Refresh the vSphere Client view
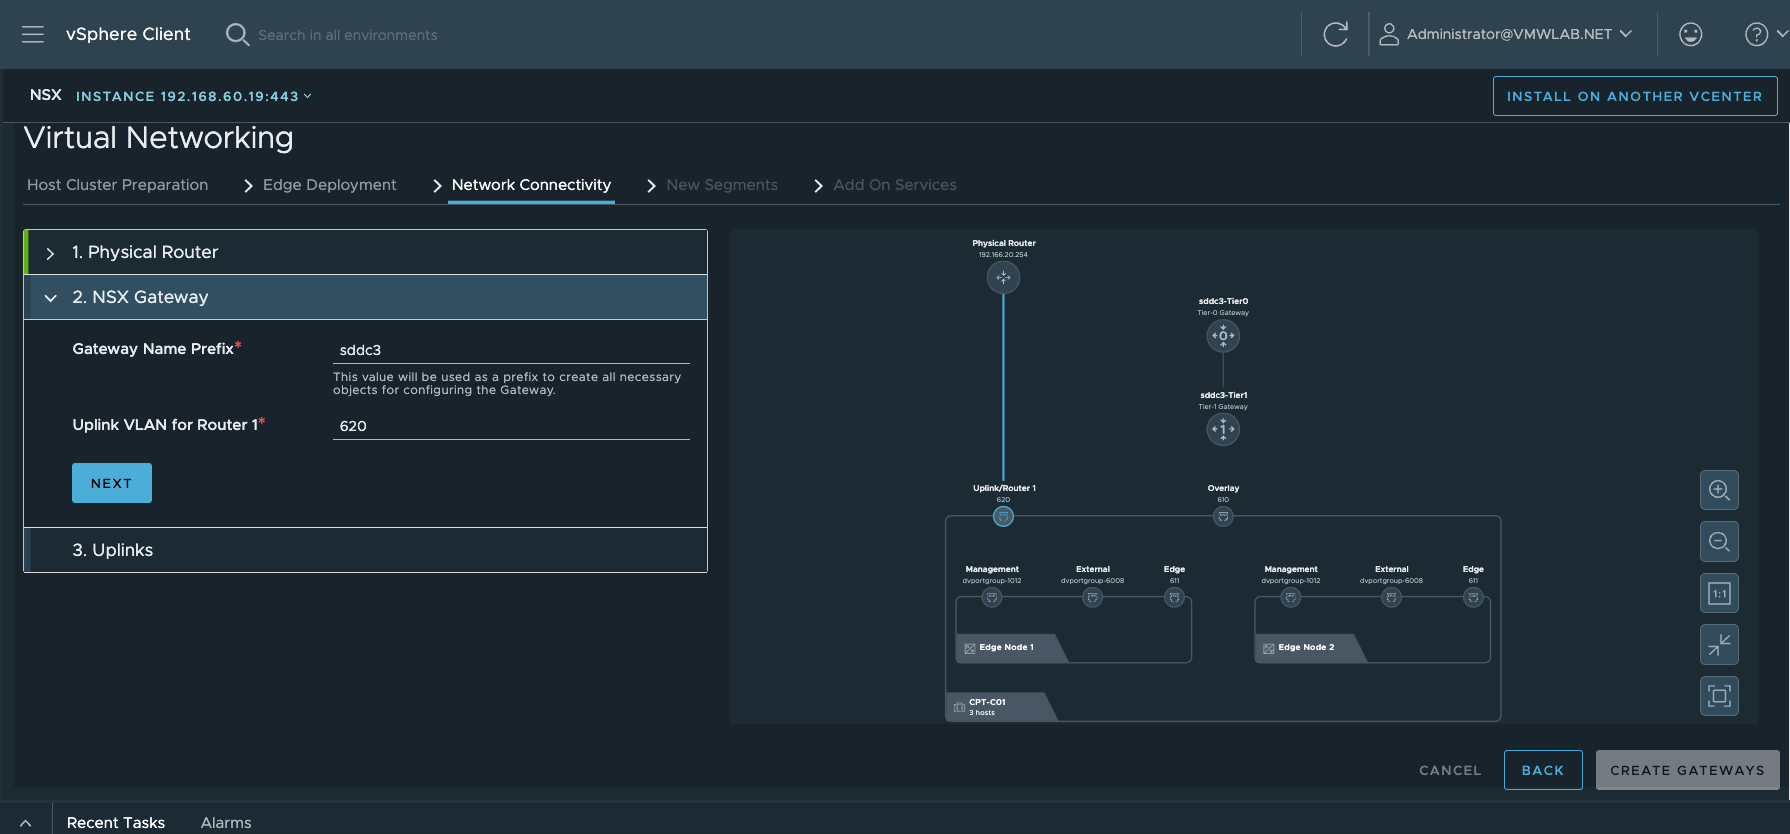Image resolution: width=1790 pixels, height=834 pixels. pyautogui.click(x=1335, y=35)
